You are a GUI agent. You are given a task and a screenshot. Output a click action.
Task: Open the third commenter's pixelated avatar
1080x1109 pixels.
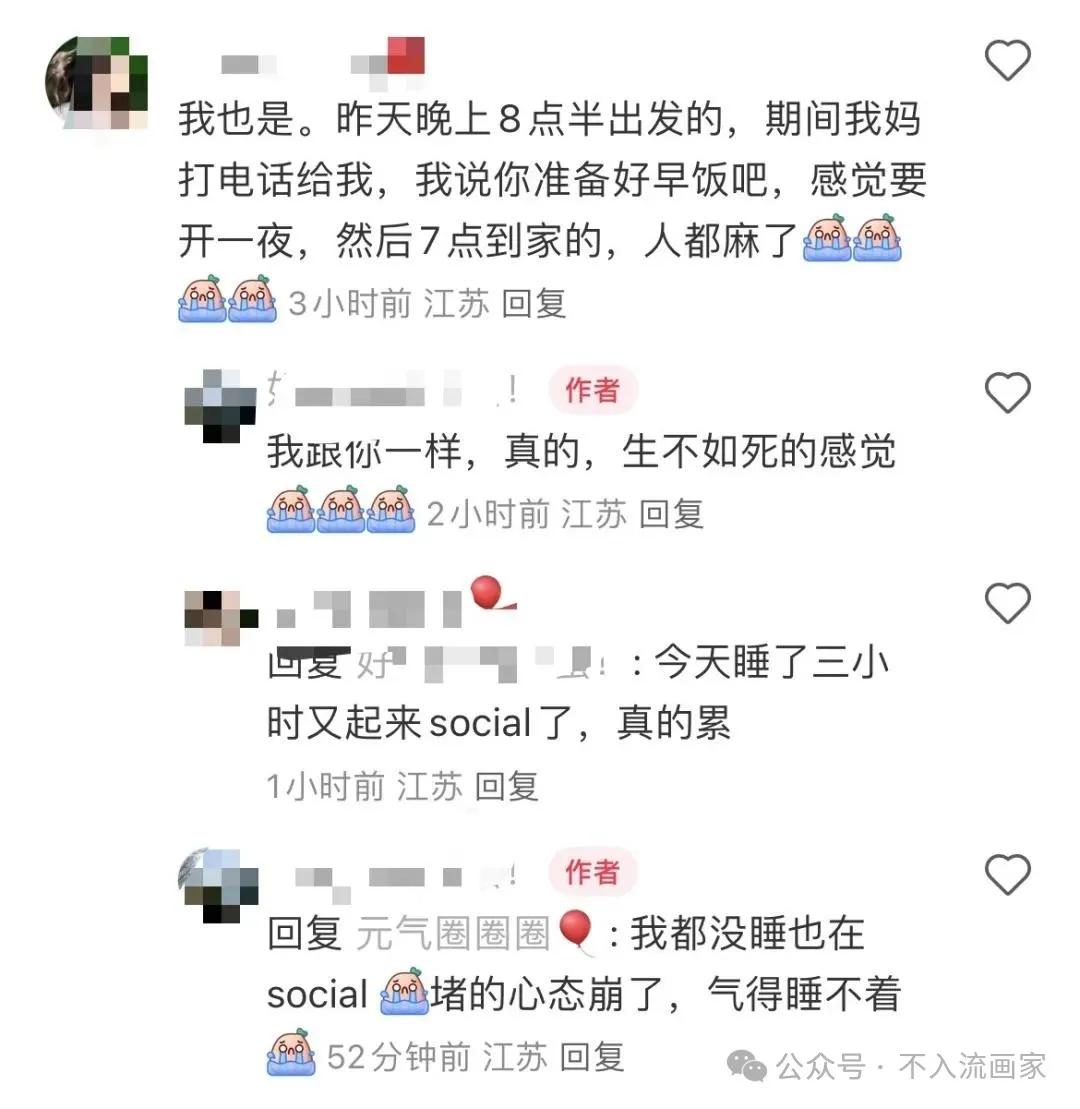(220, 618)
